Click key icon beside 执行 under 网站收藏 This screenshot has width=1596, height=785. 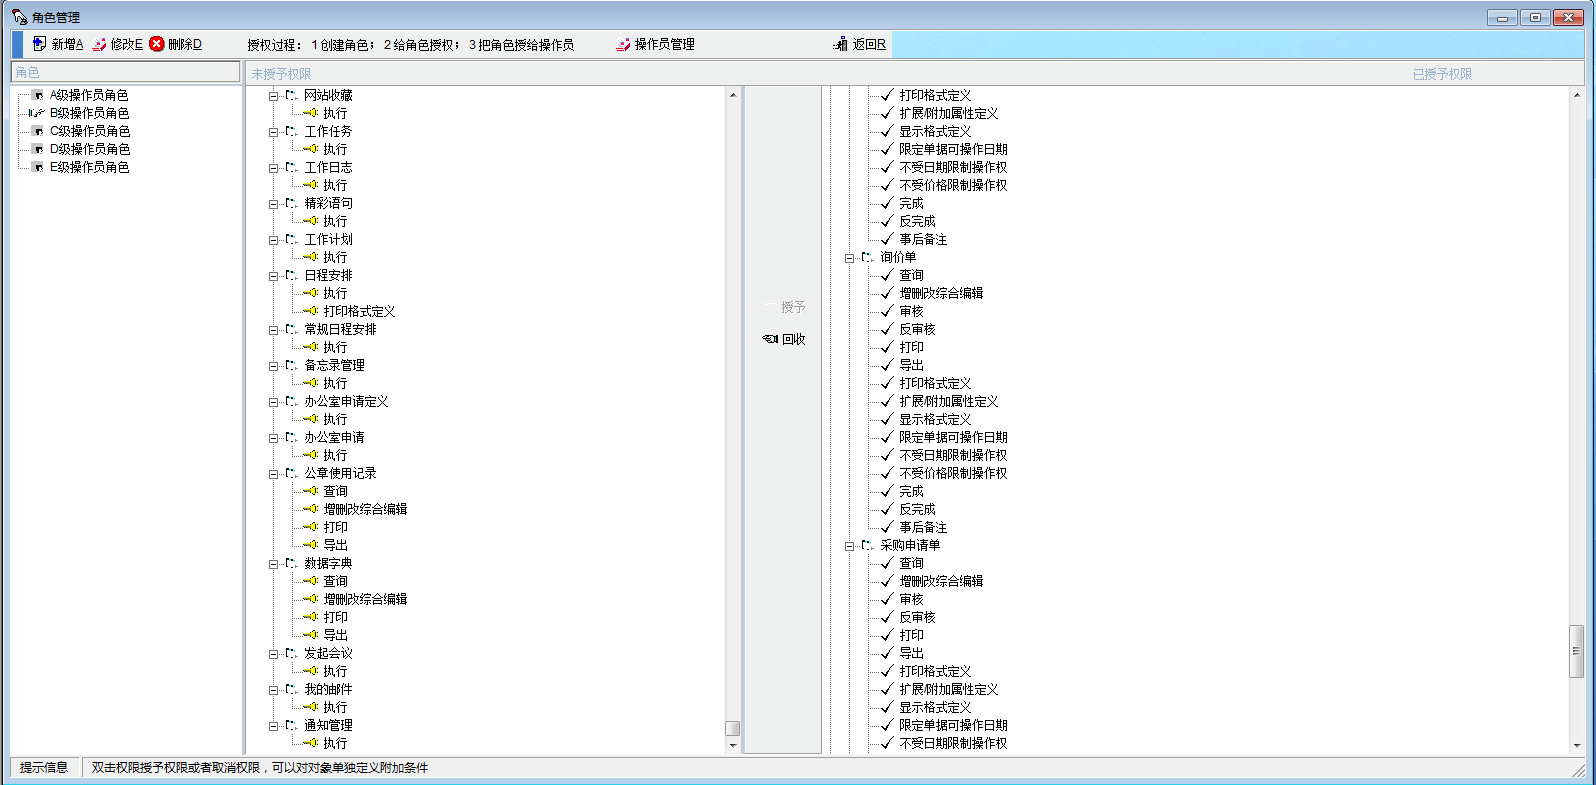312,113
